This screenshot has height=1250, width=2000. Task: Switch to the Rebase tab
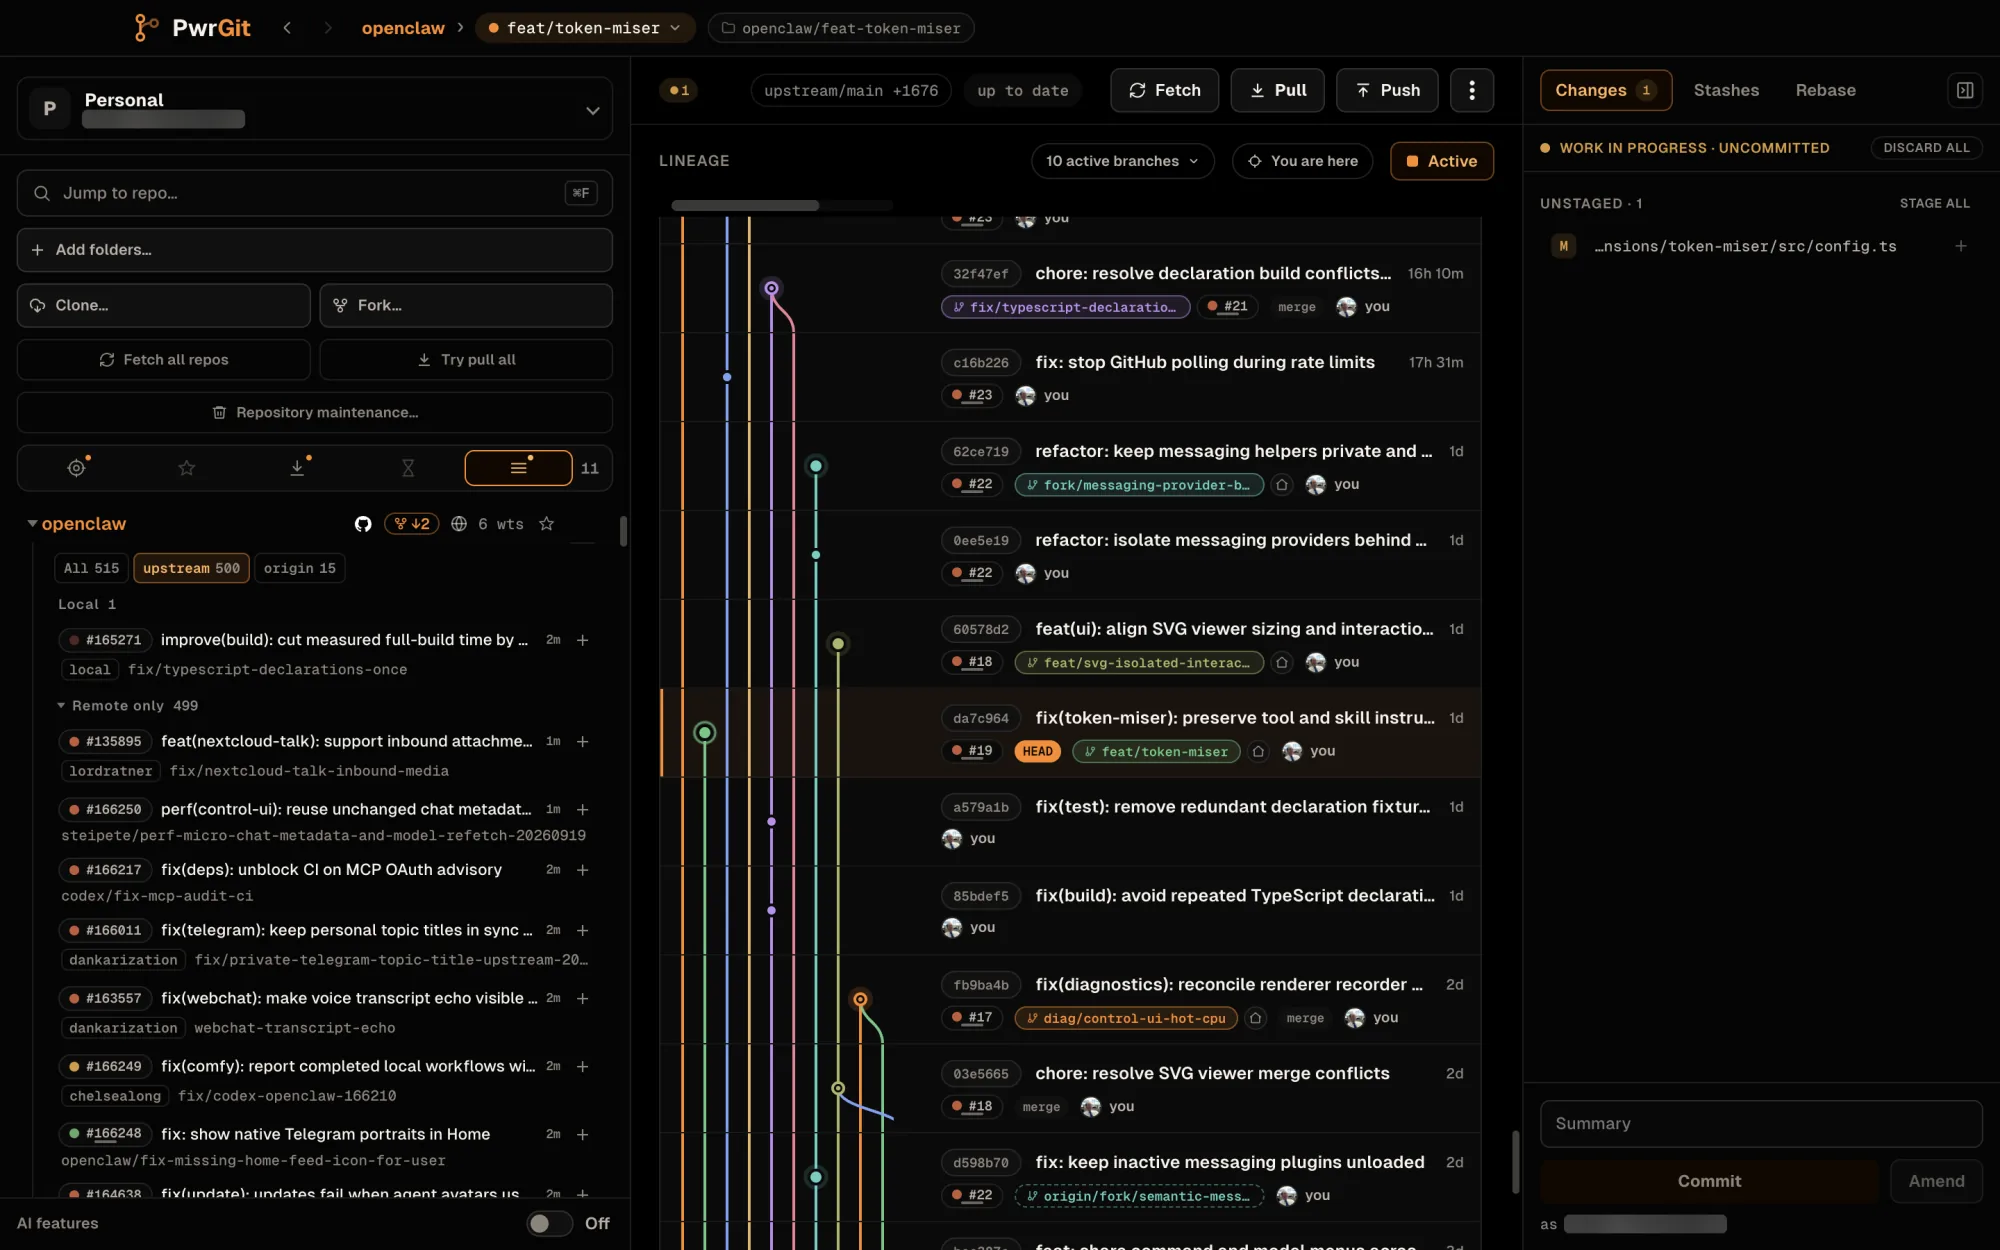click(1825, 90)
